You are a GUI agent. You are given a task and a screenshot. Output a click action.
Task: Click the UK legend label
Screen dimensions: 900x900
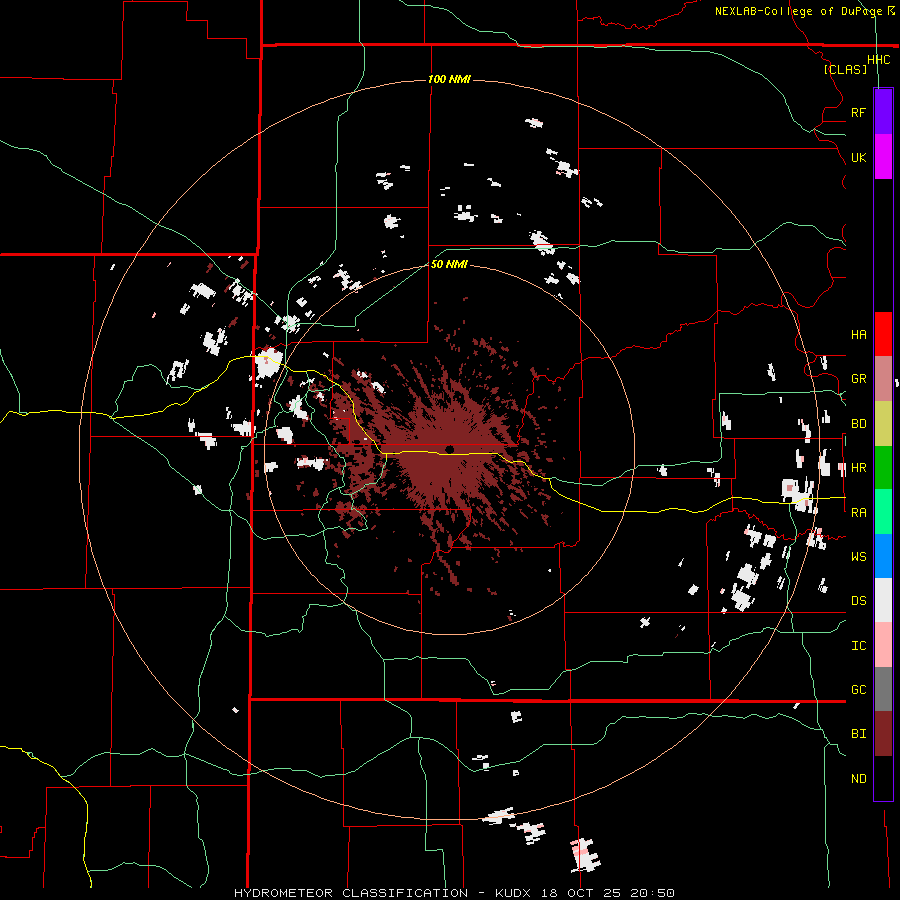point(858,157)
